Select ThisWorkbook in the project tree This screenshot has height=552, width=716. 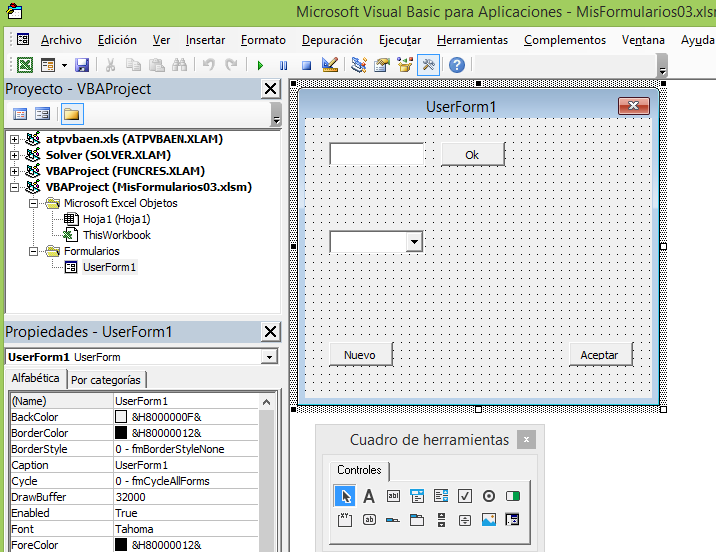116,235
